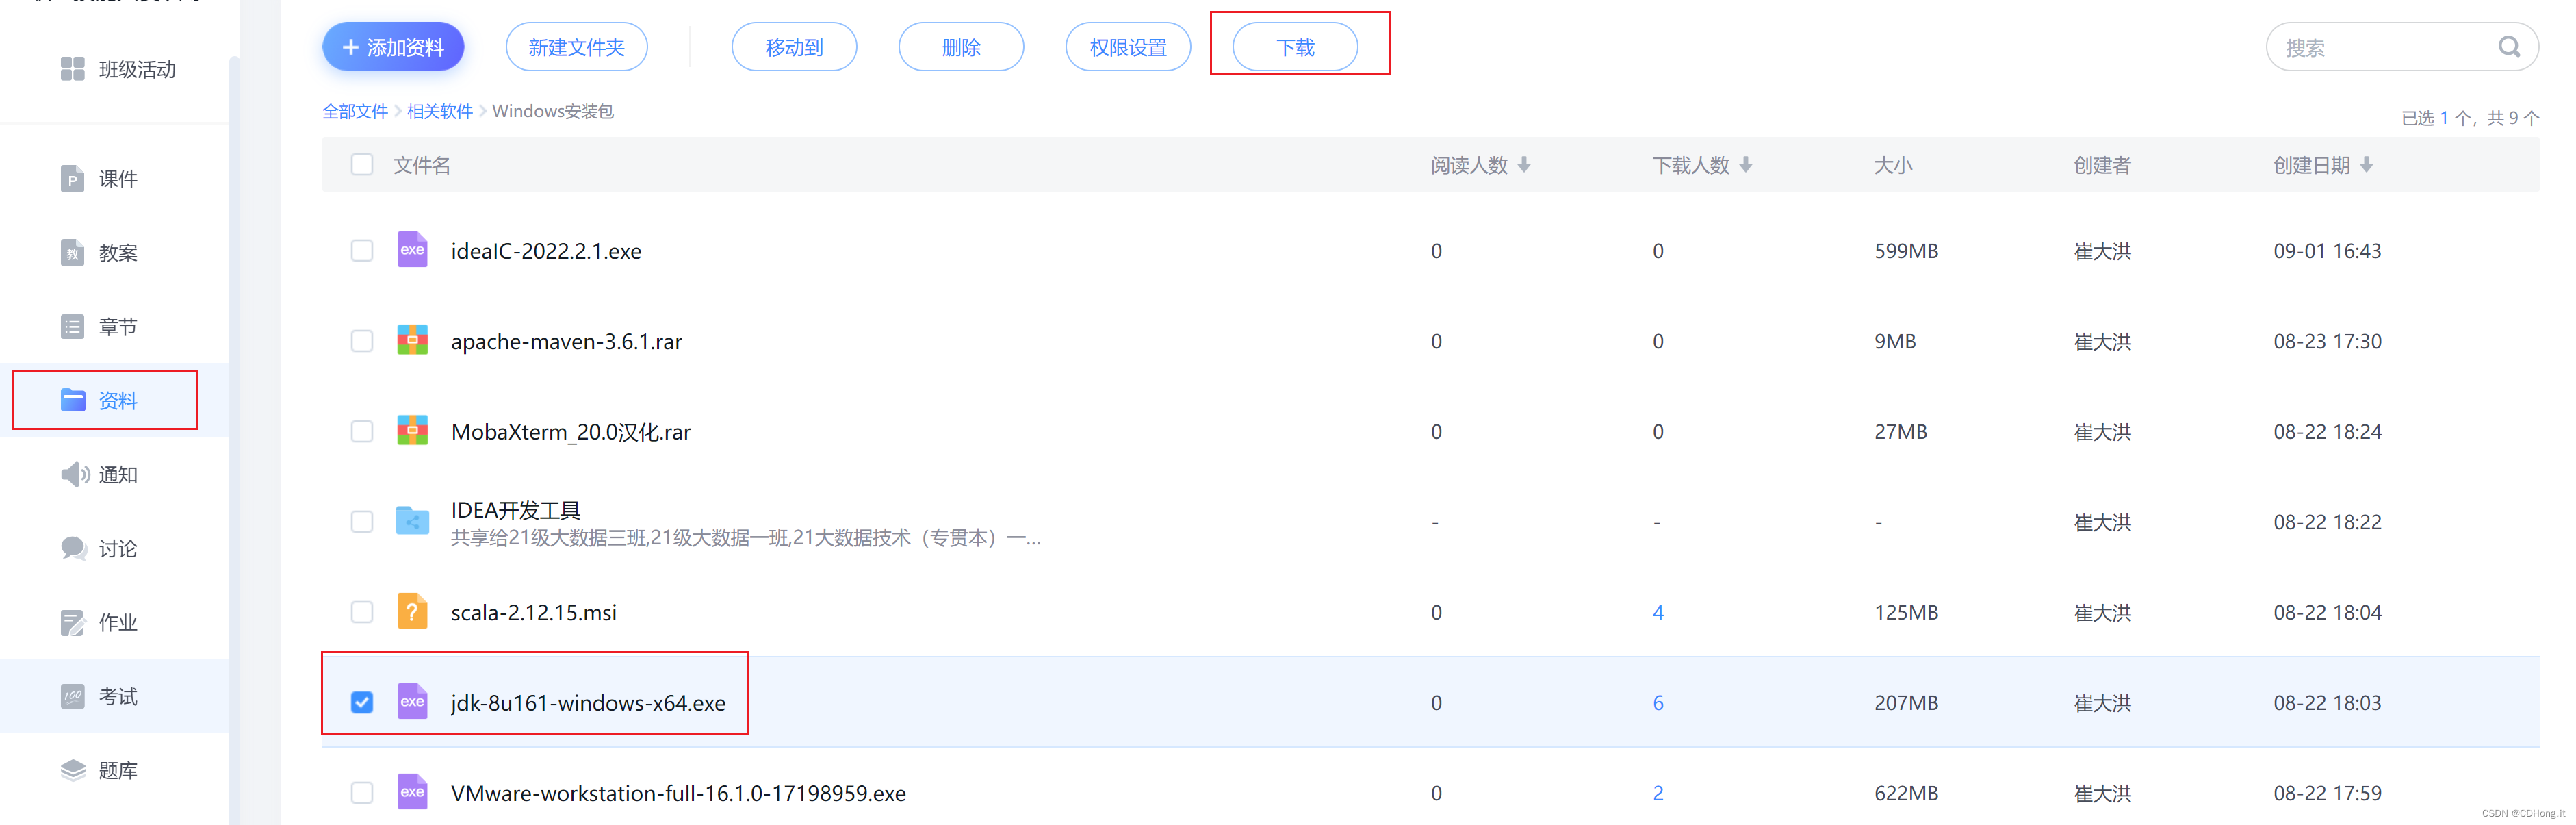
Task: Click the 作业 pencil icon
Action: pyautogui.click(x=72, y=622)
